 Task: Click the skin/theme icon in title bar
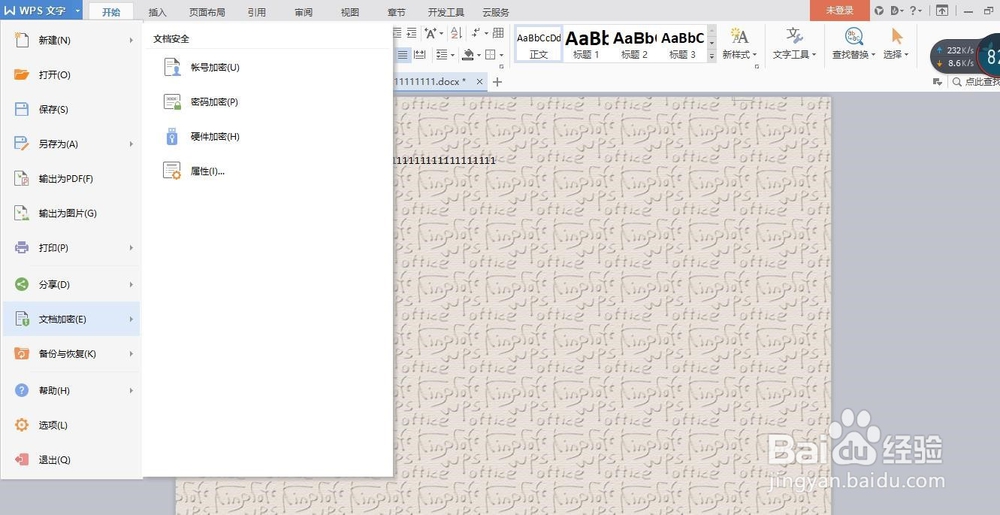point(879,10)
